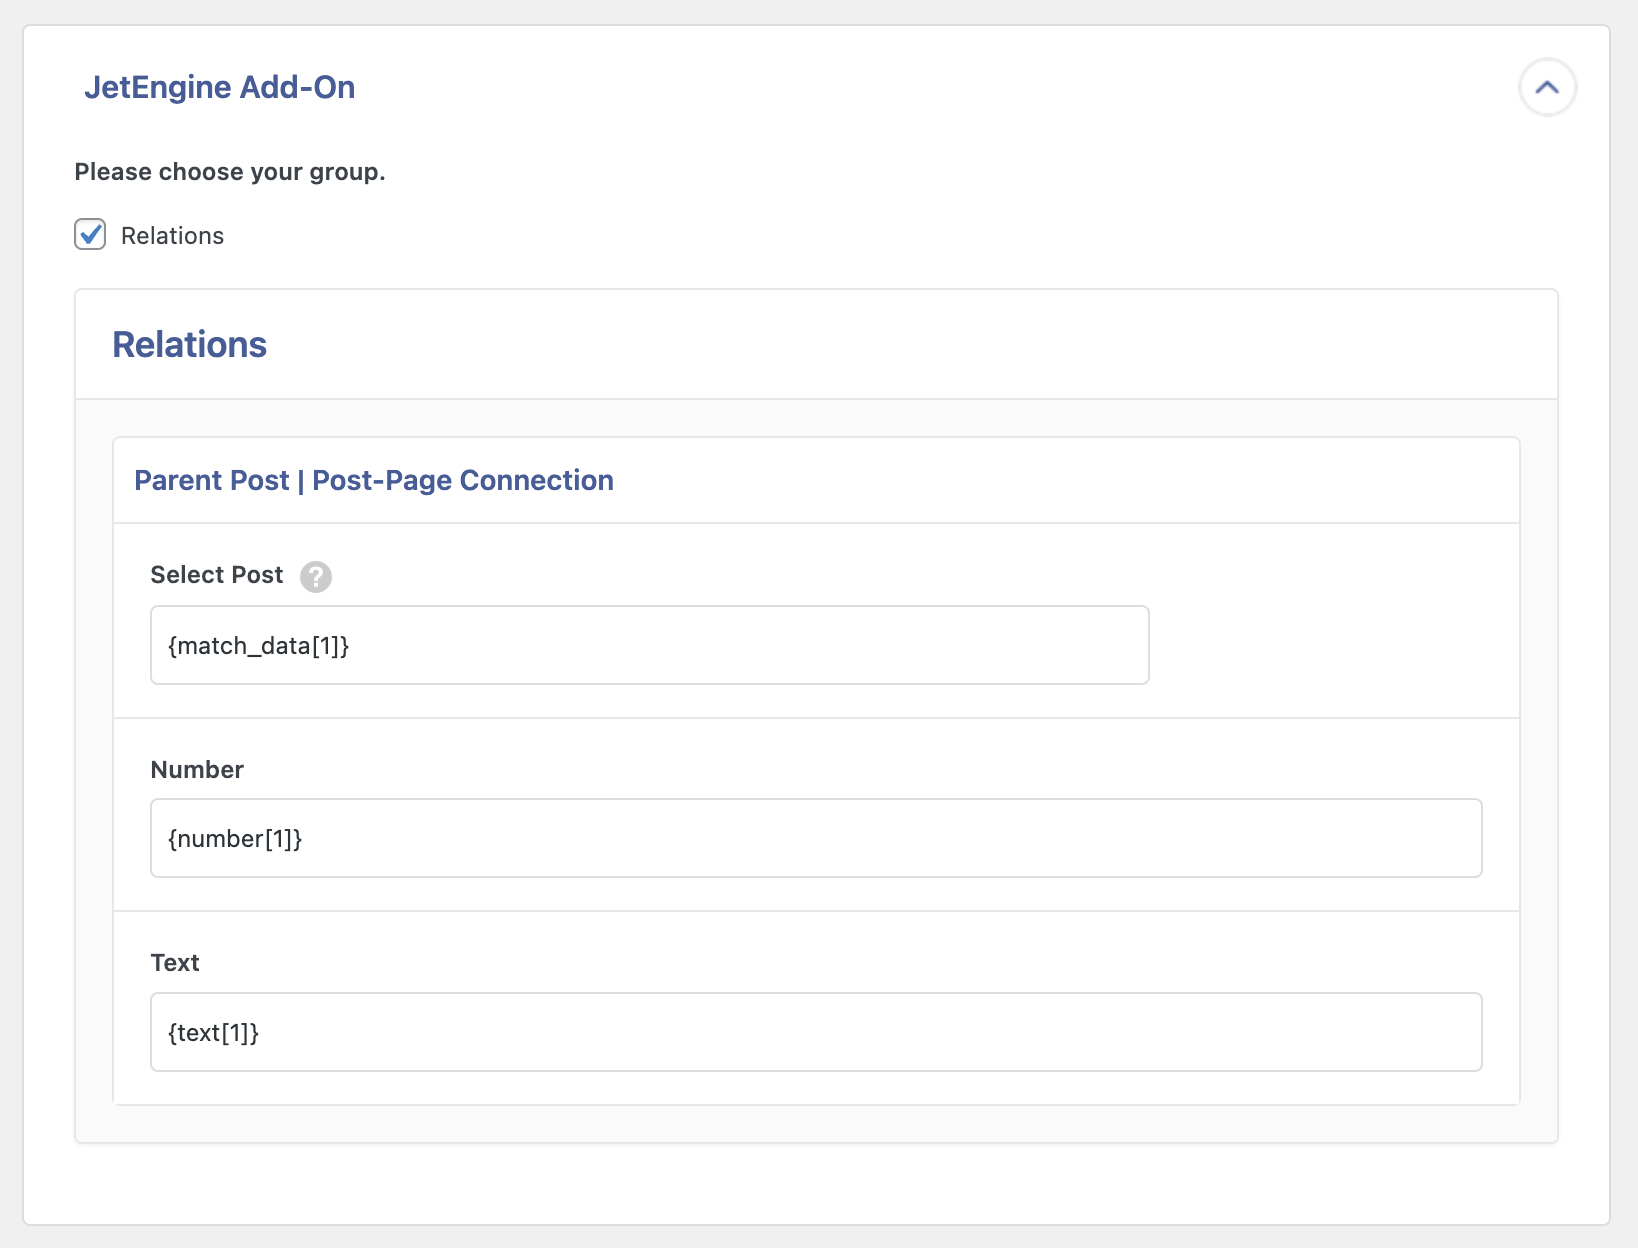Click the Text field label
Image resolution: width=1638 pixels, height=1248 pixels.
[x=175, y=963]
